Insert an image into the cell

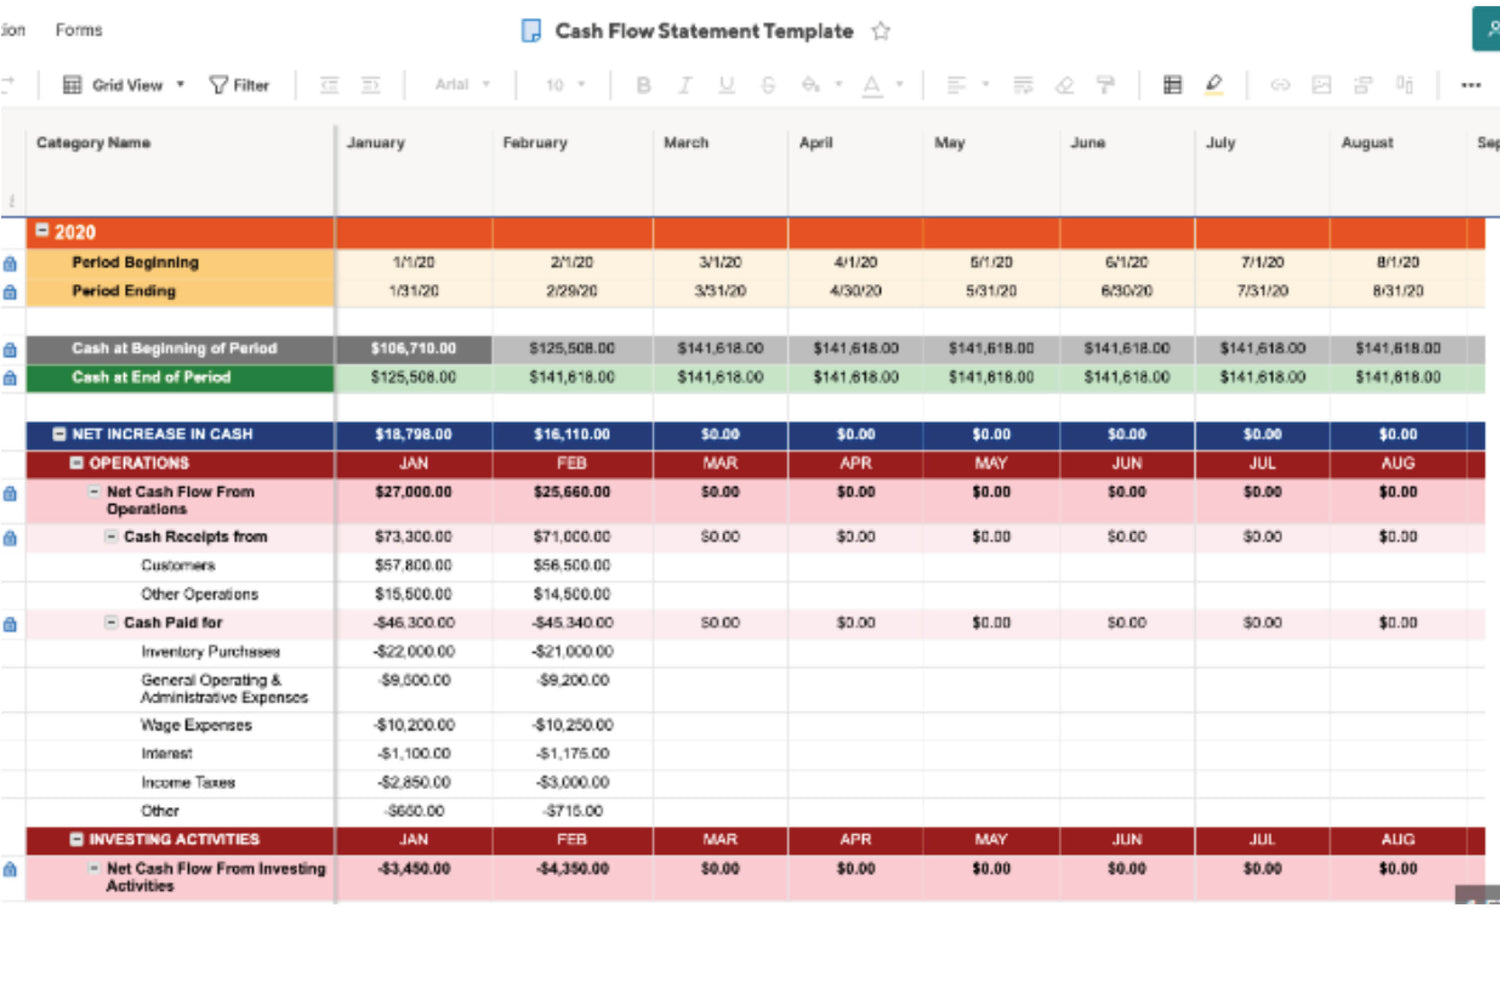(x=1321, y=85)
